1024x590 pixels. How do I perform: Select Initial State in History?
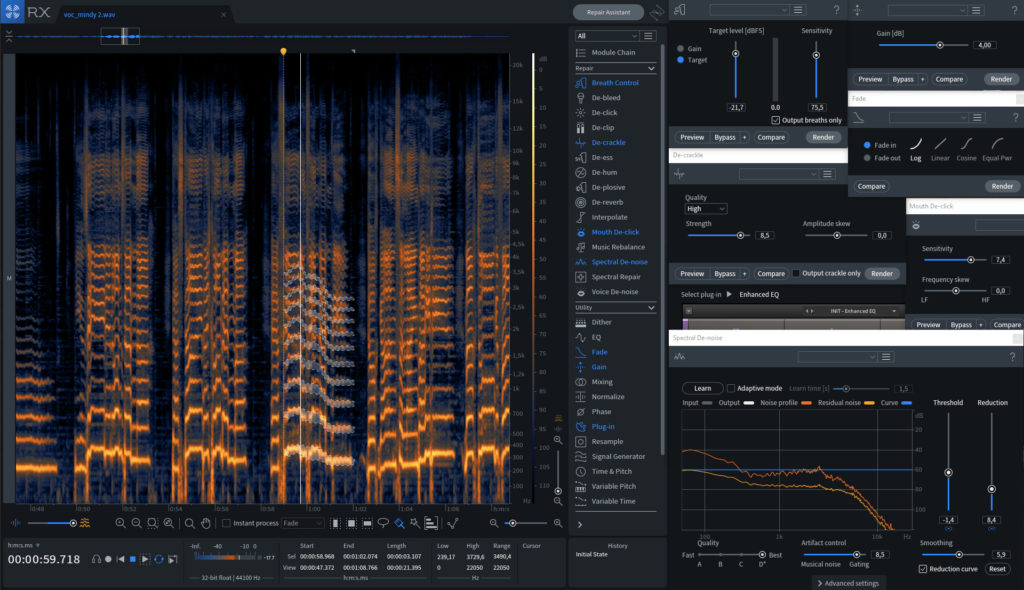pos(592,555)
